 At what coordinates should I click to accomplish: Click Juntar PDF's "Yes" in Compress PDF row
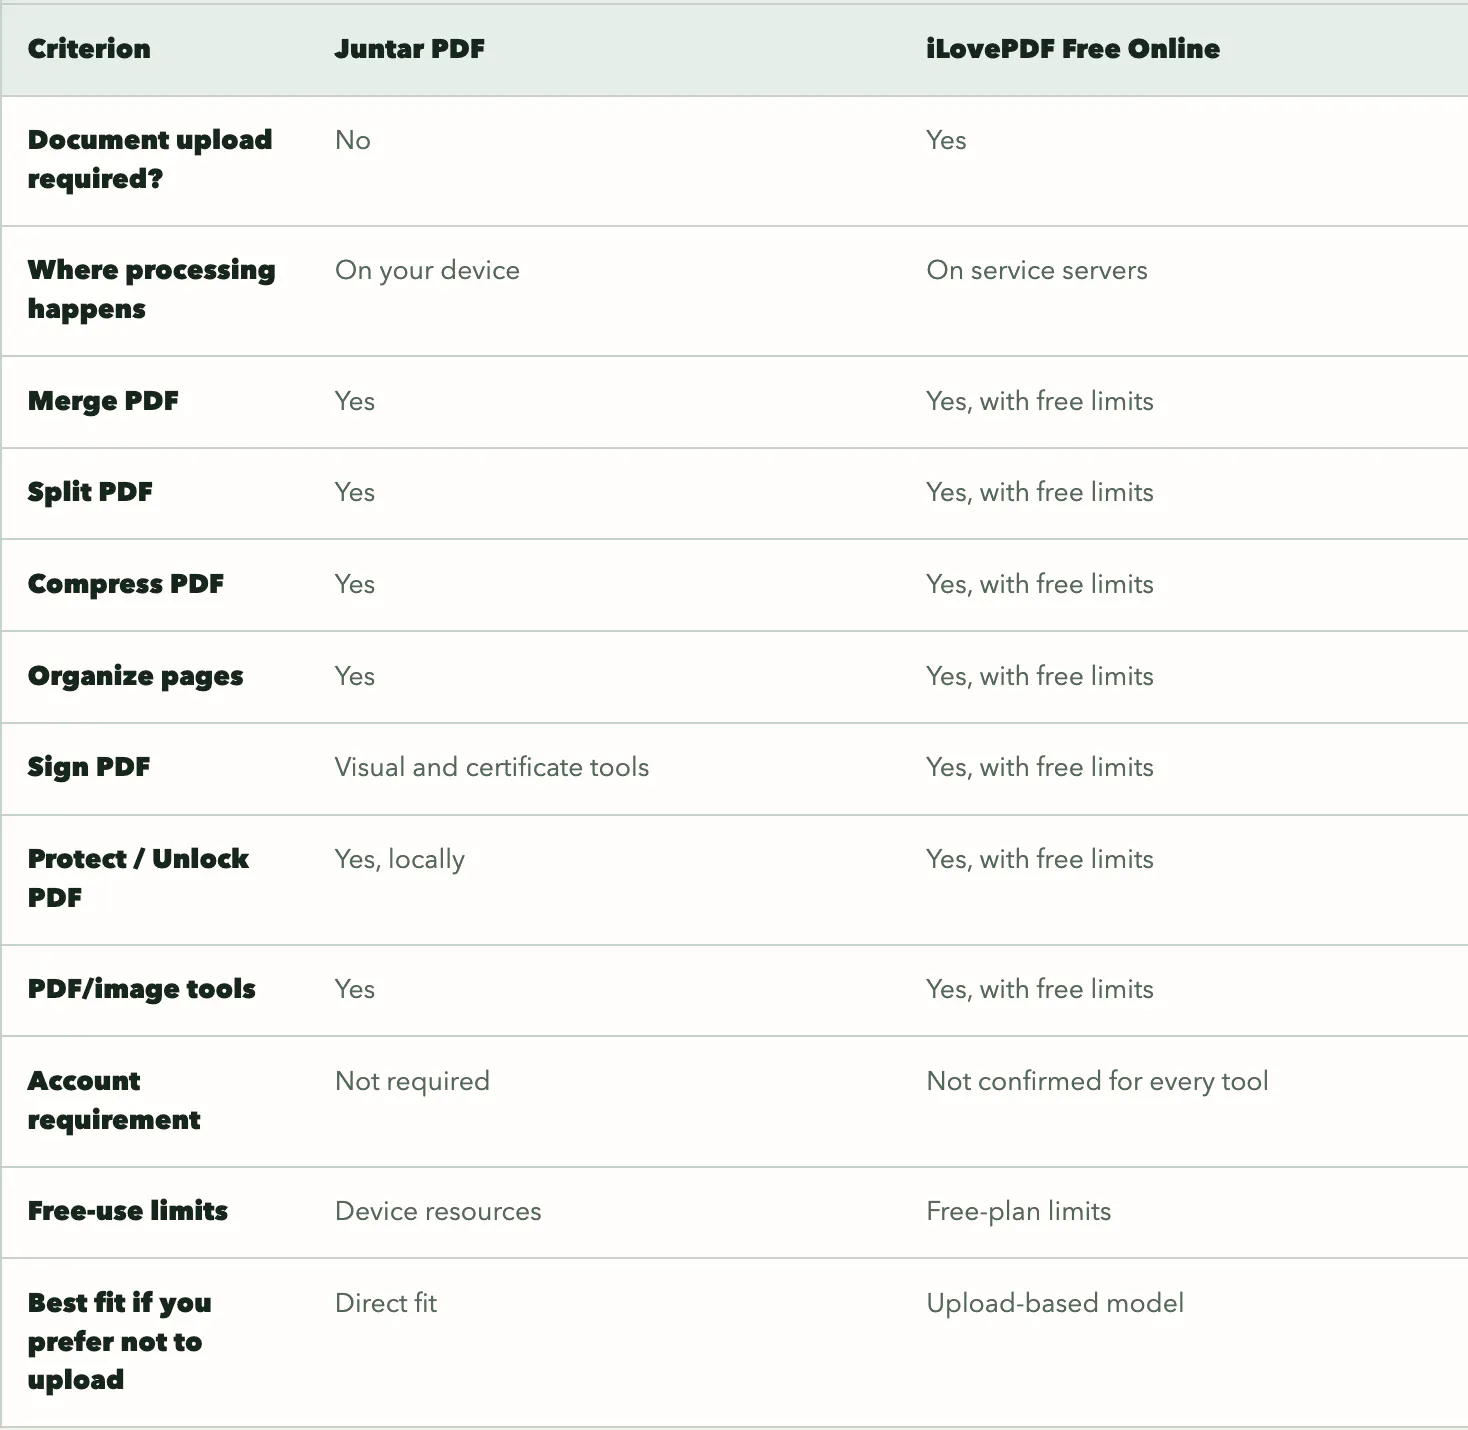click(355, 584)
